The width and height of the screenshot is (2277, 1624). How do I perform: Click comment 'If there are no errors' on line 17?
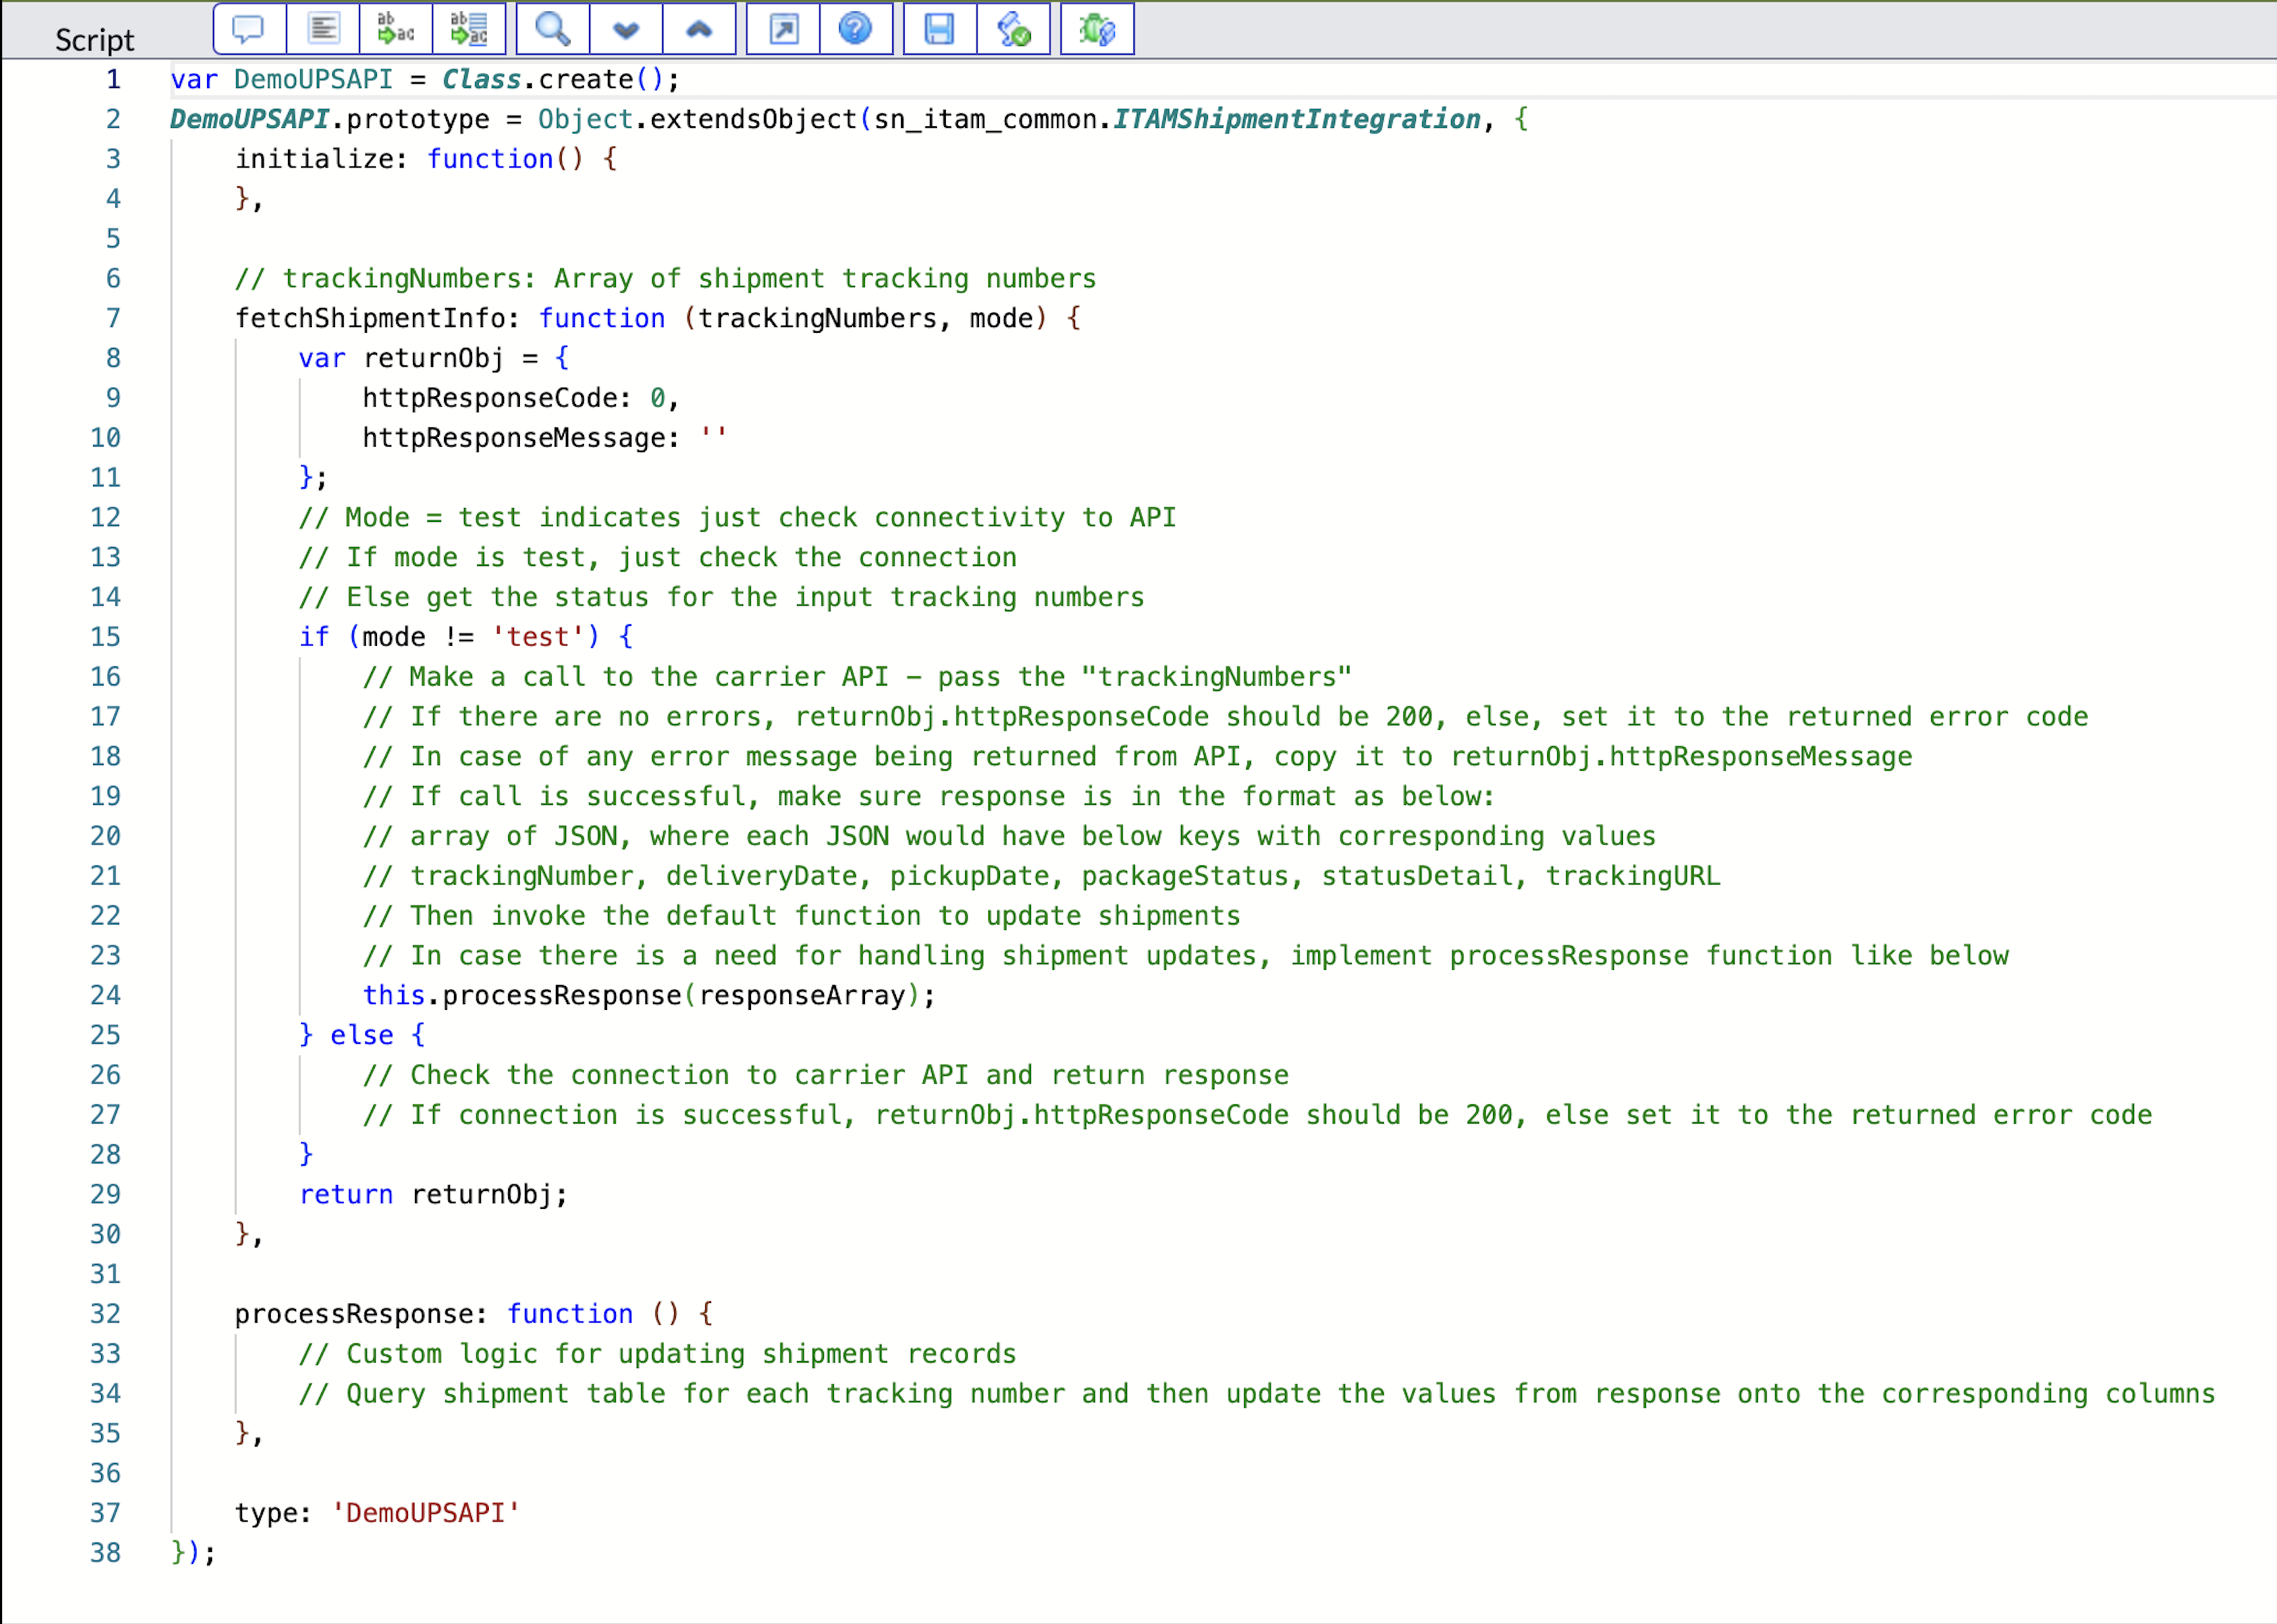(x=1225, y=717)
